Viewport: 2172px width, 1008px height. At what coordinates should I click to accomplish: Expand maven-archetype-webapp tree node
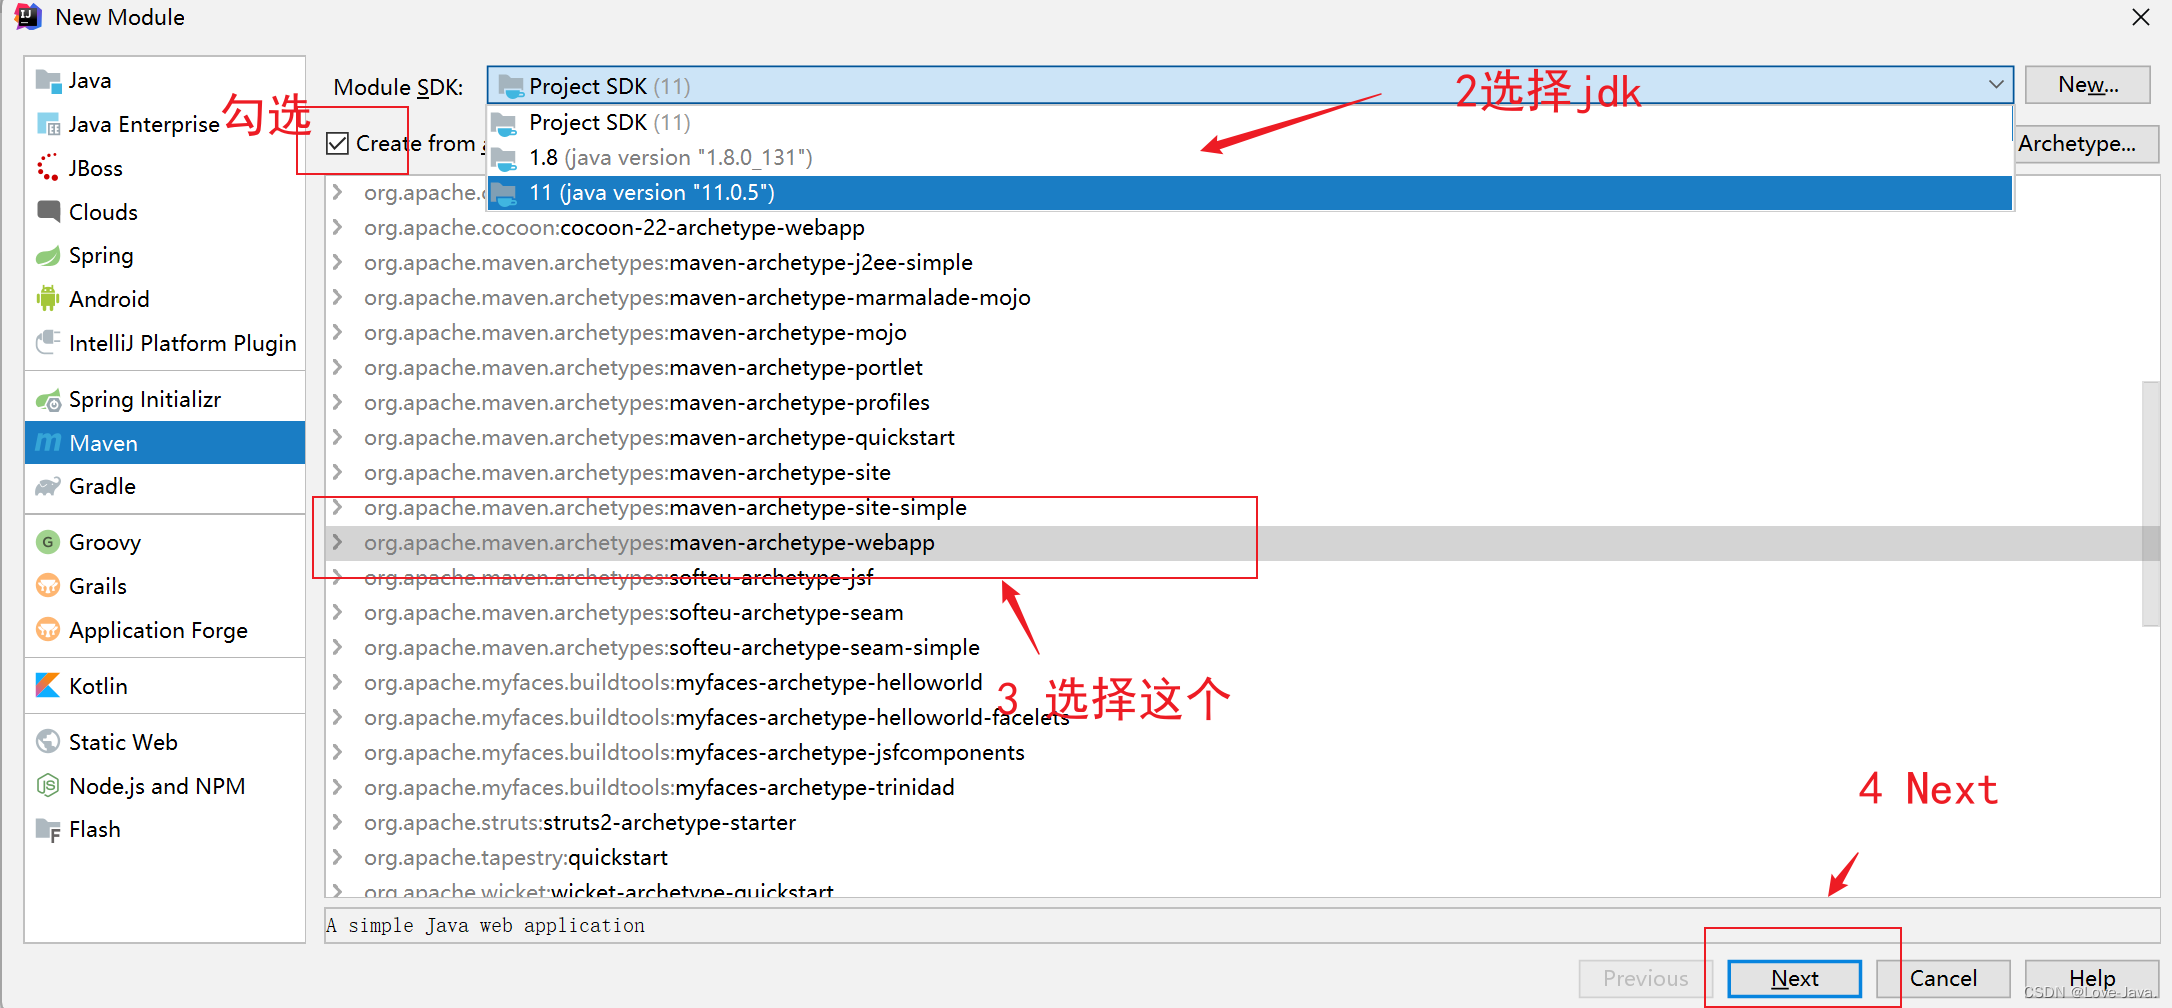coord(338,542)
